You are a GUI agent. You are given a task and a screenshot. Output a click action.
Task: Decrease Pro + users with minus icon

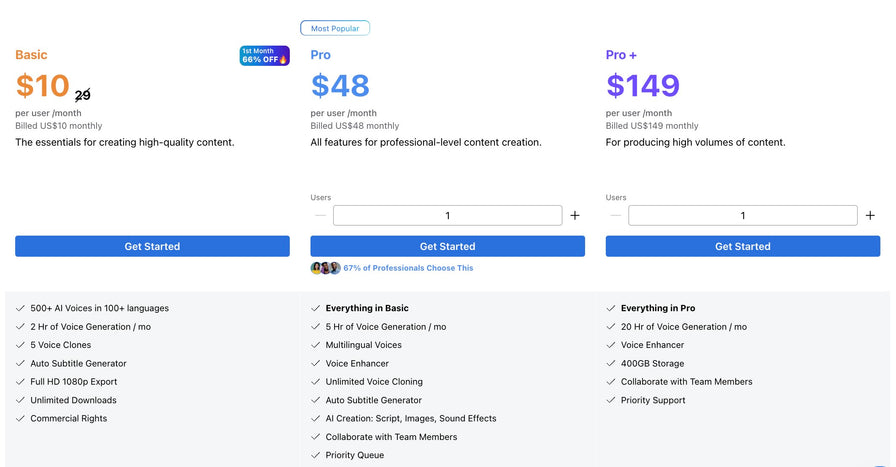pyautogui.click(x=615, y=215)
